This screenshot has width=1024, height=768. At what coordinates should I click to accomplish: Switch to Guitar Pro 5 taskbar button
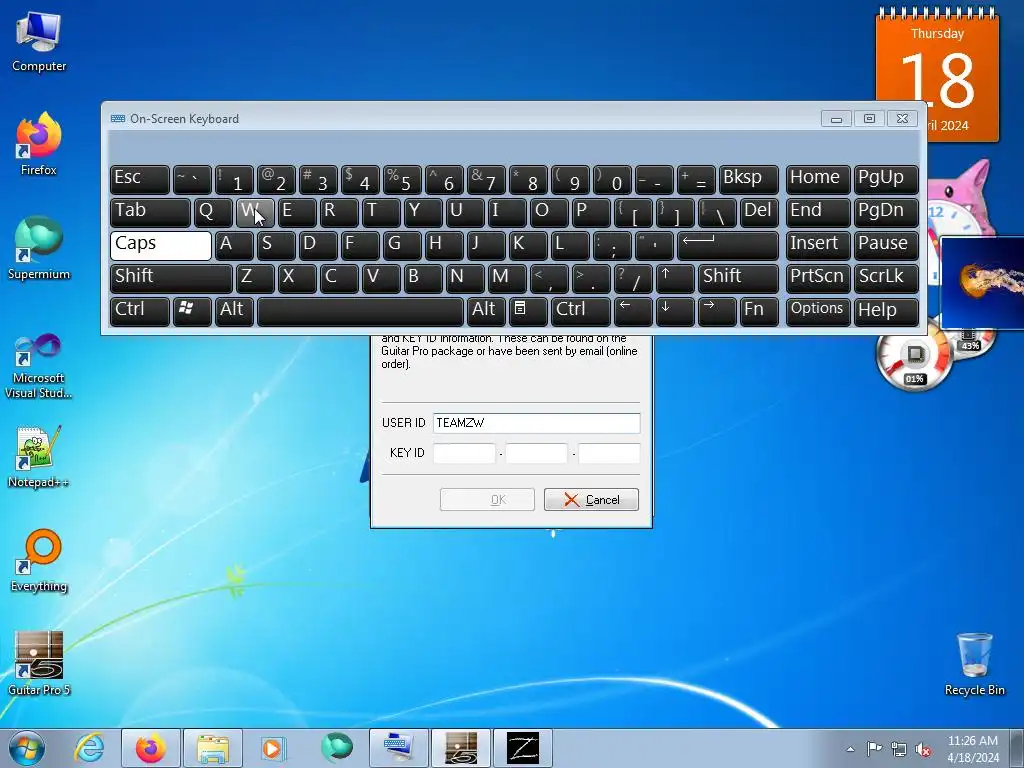point(460,748)
